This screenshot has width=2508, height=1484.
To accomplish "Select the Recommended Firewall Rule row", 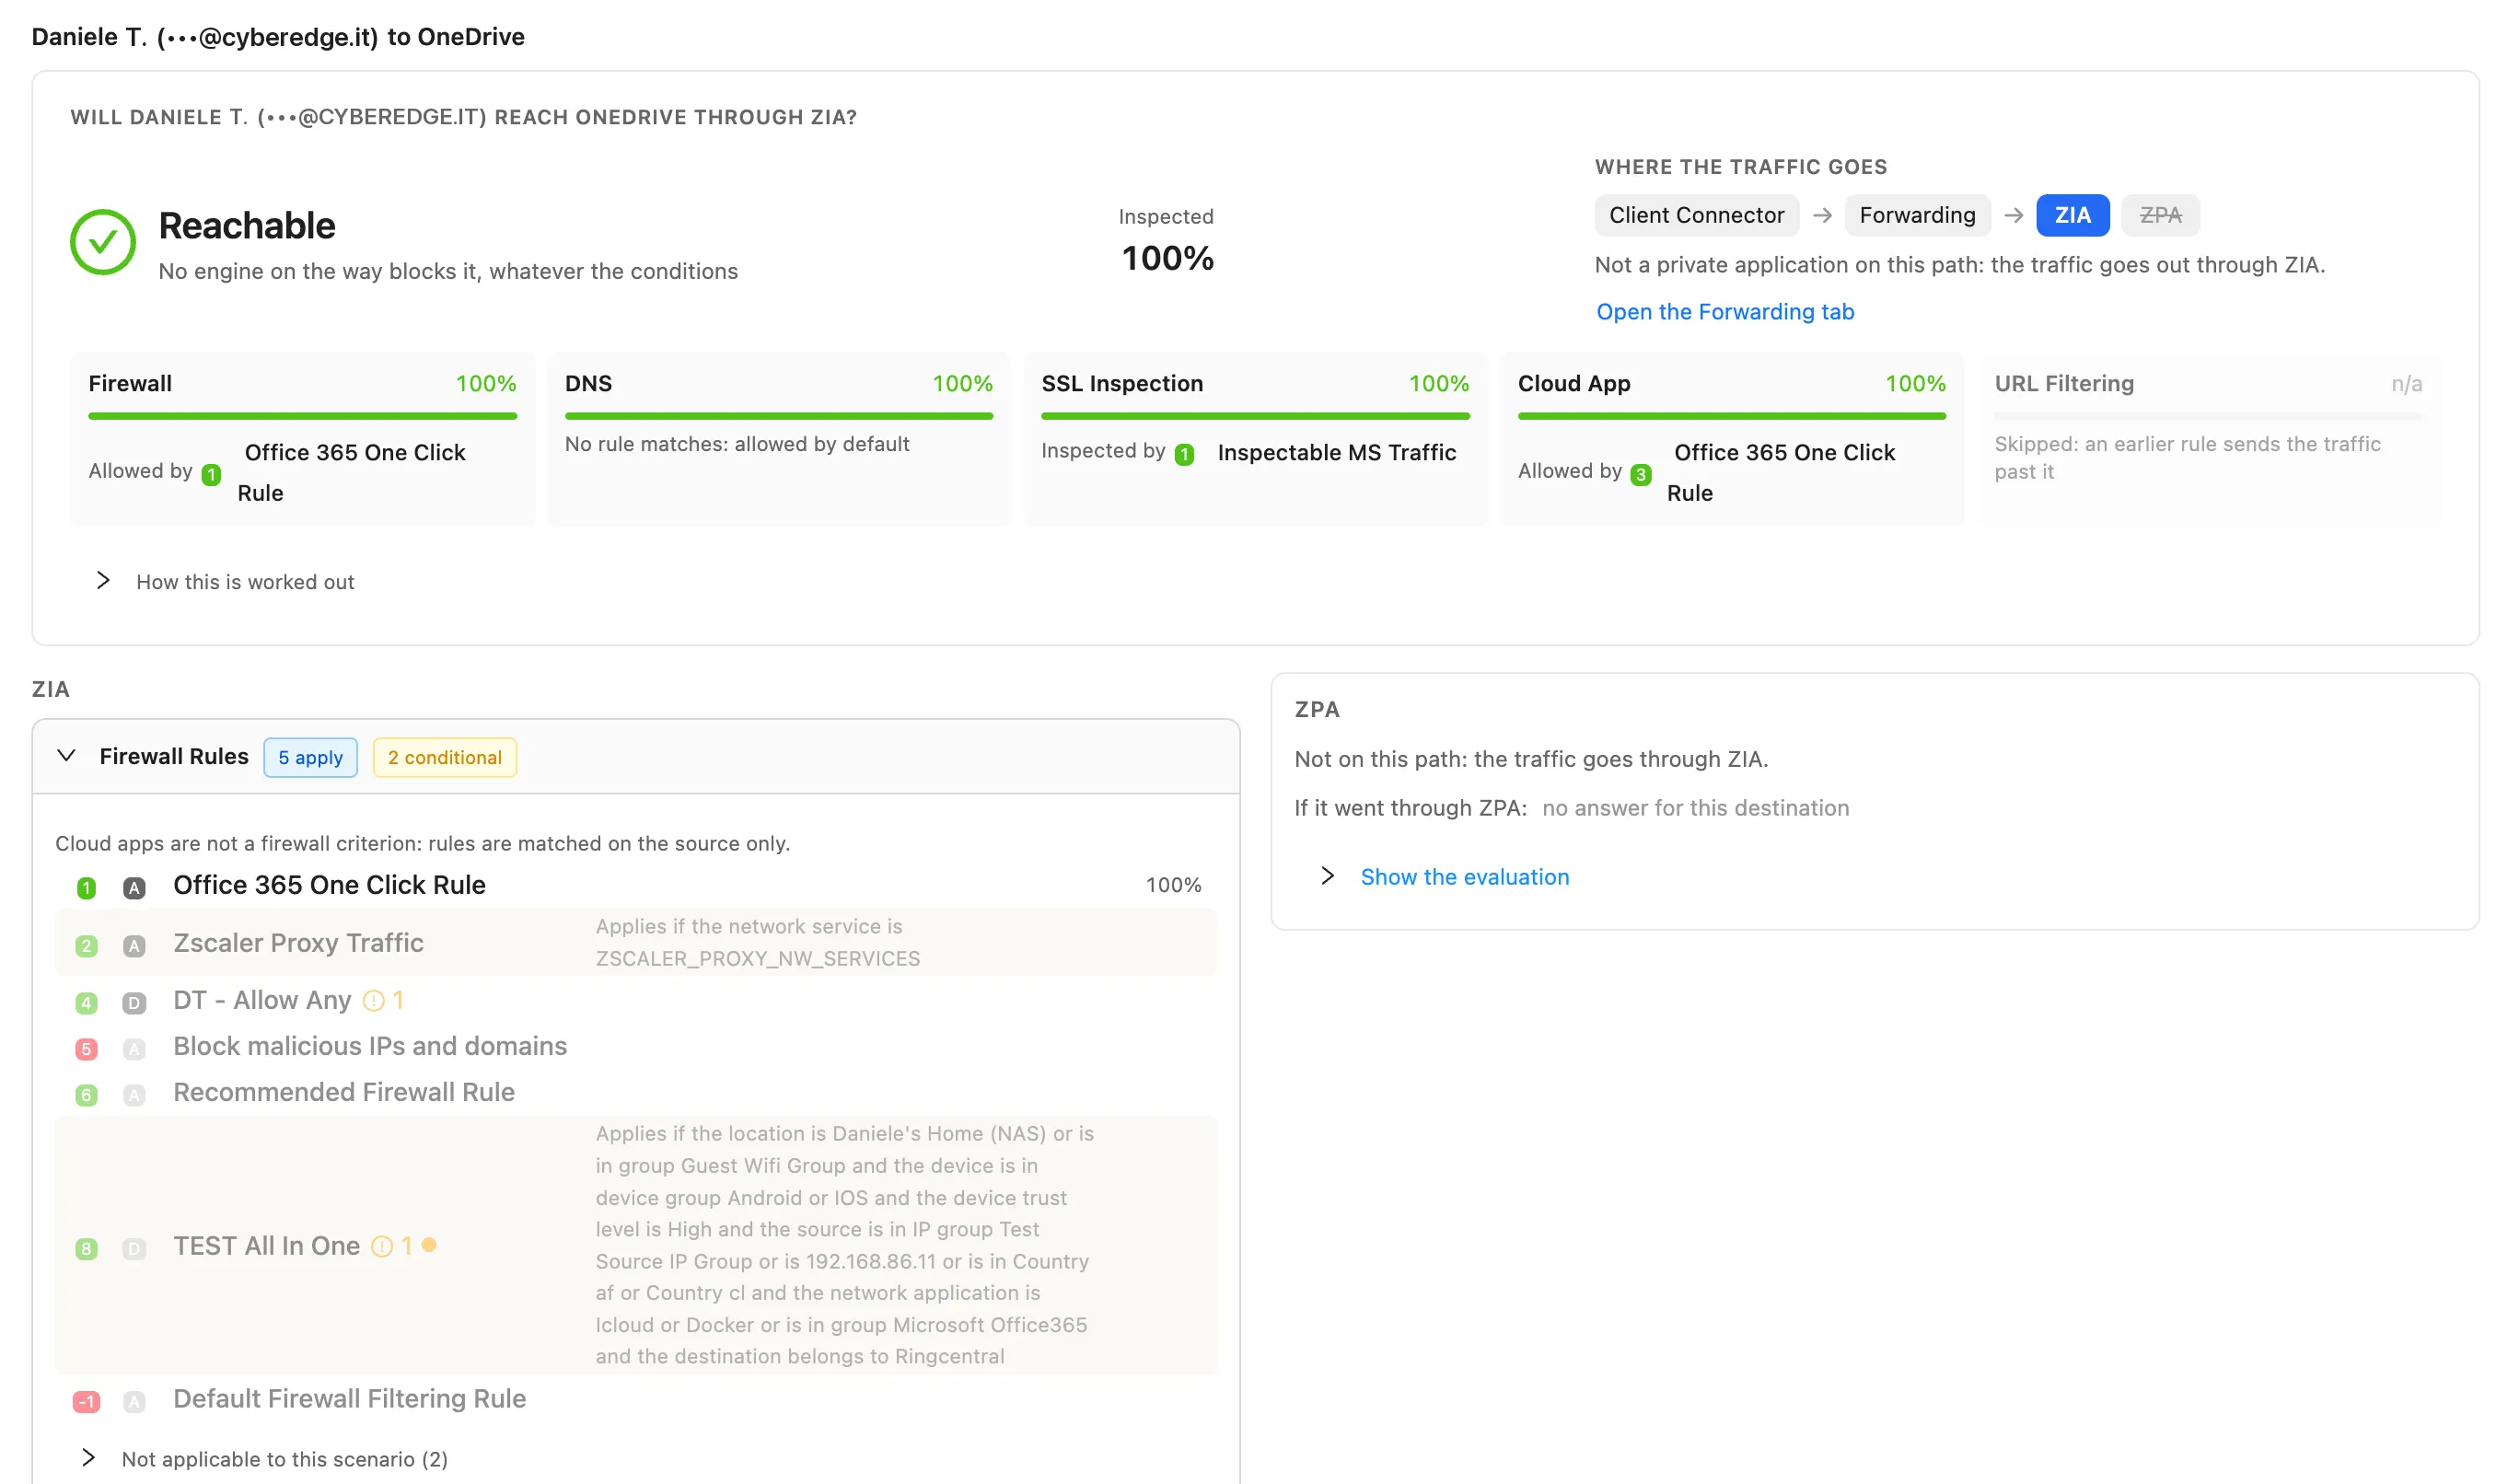I will click(636, 1092).
